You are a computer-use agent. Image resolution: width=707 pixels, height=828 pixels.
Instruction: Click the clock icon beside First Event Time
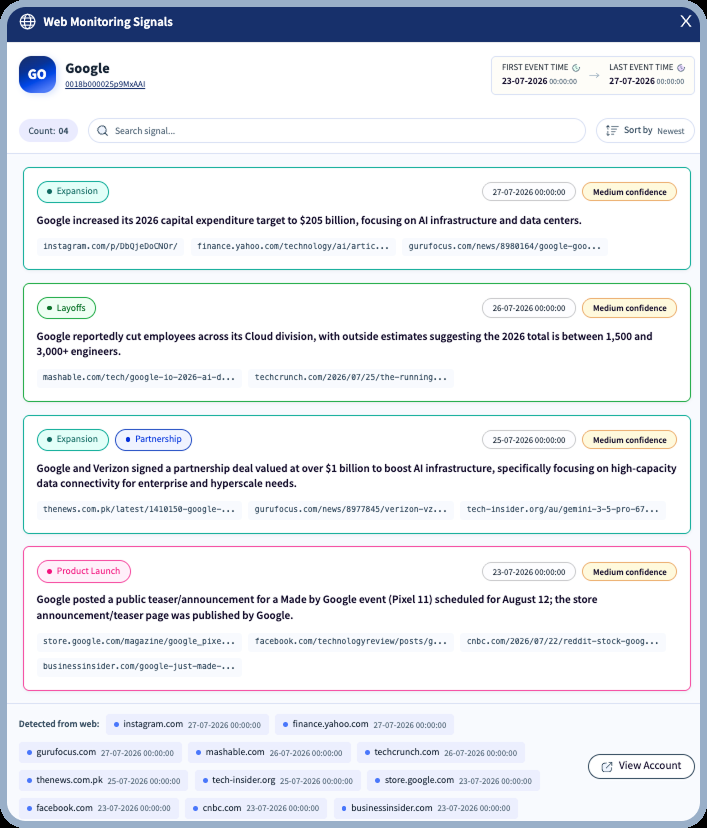[x=576, y=68]
